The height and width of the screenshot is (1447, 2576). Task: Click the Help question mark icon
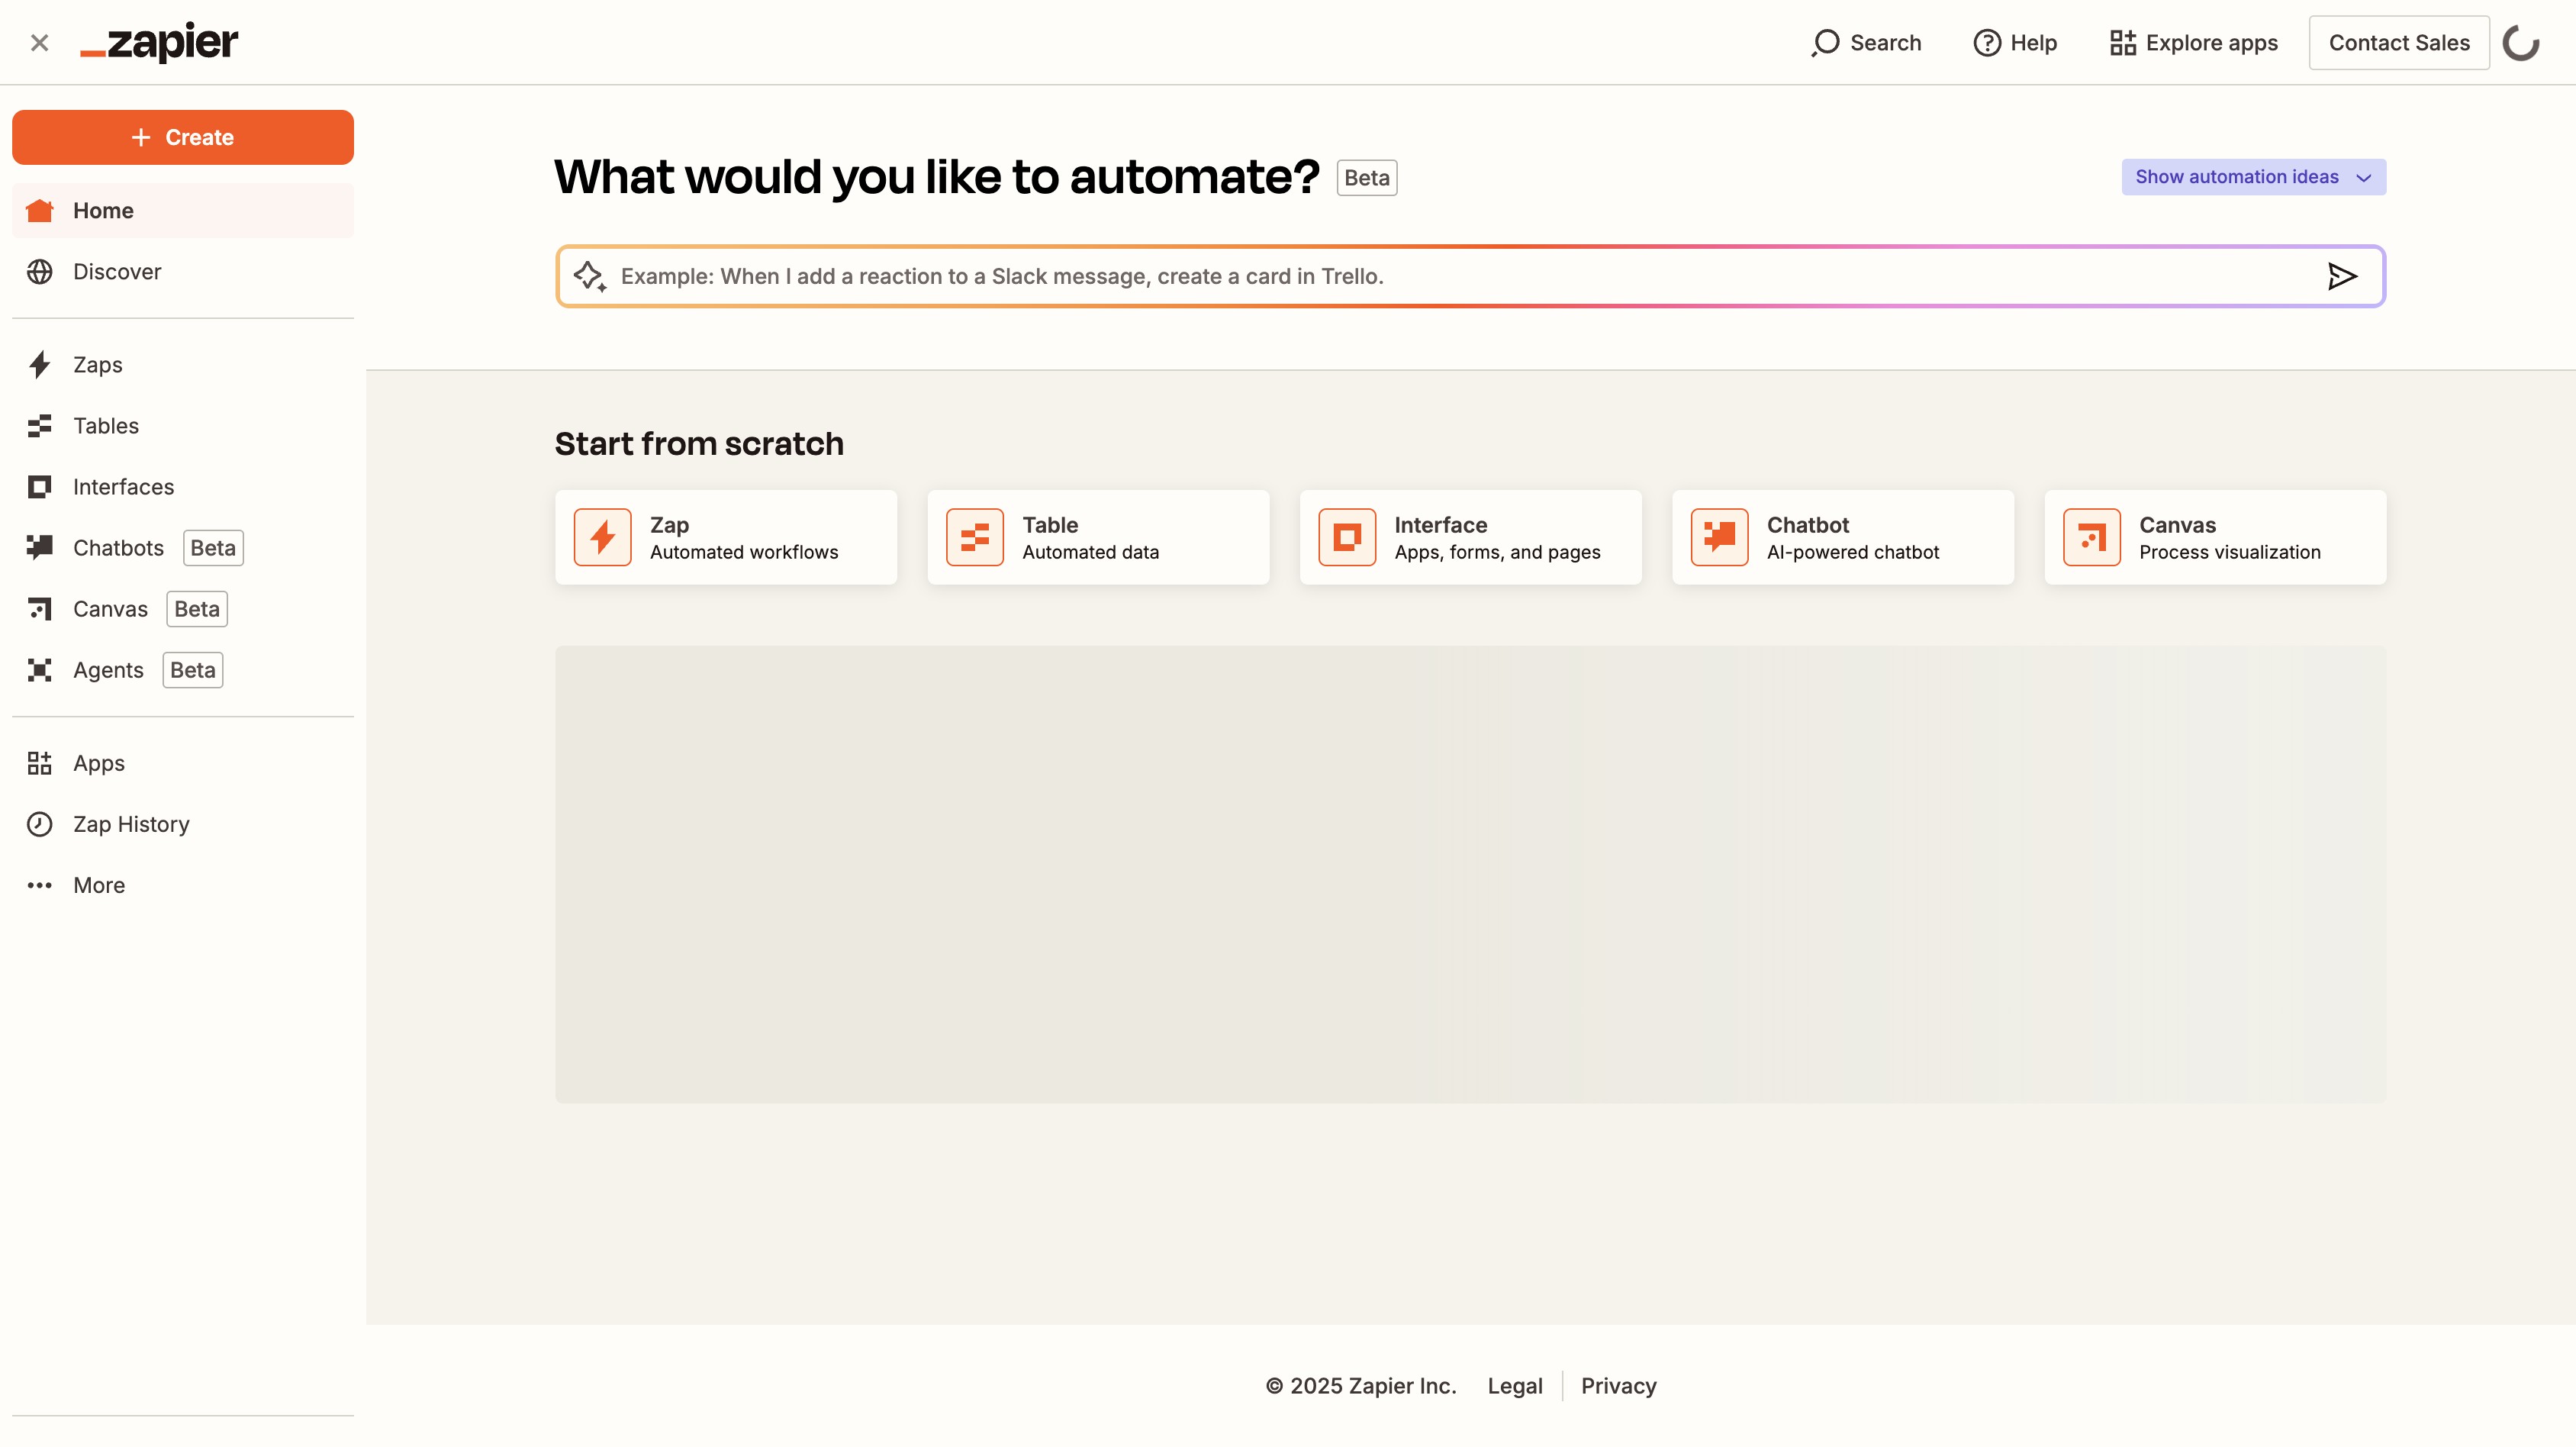[x=1986, y=42]
